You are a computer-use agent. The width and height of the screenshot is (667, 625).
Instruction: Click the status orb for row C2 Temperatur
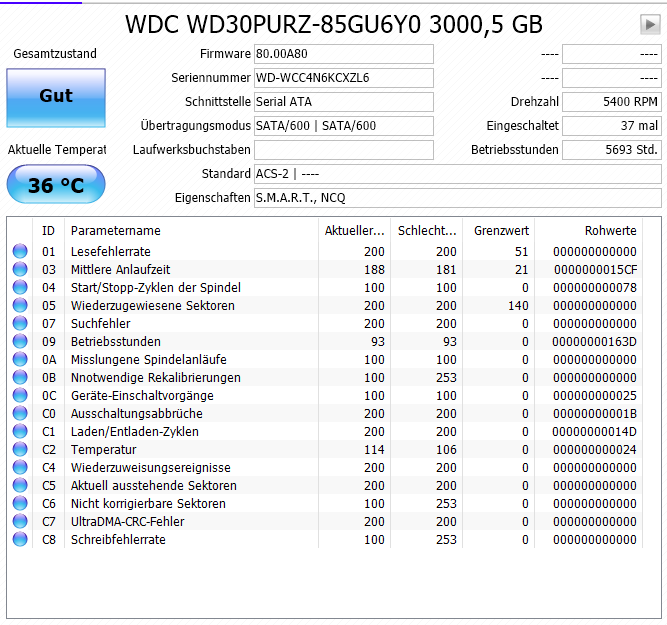[20, 449]
